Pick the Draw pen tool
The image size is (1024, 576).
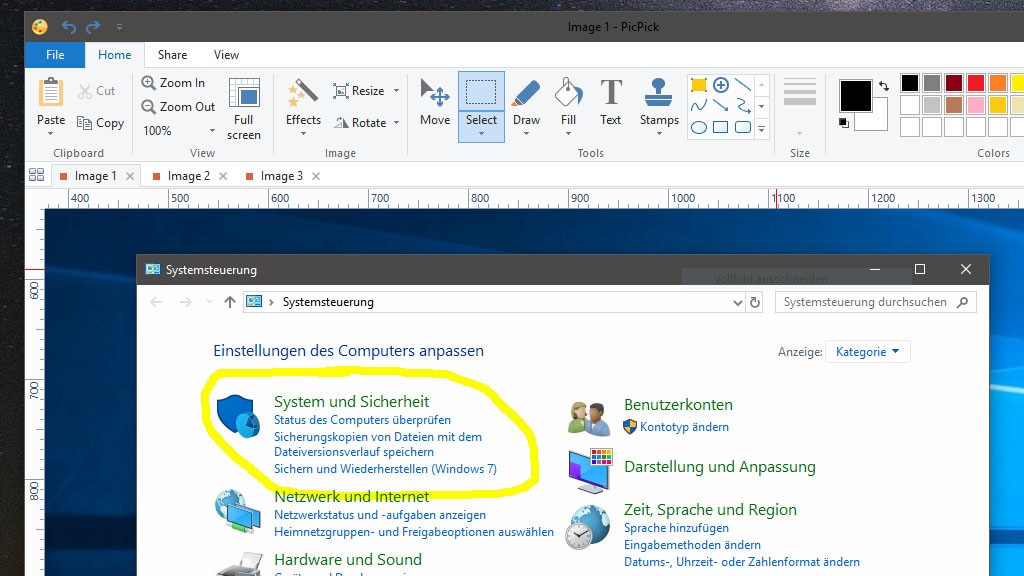[x=526, y=101]
